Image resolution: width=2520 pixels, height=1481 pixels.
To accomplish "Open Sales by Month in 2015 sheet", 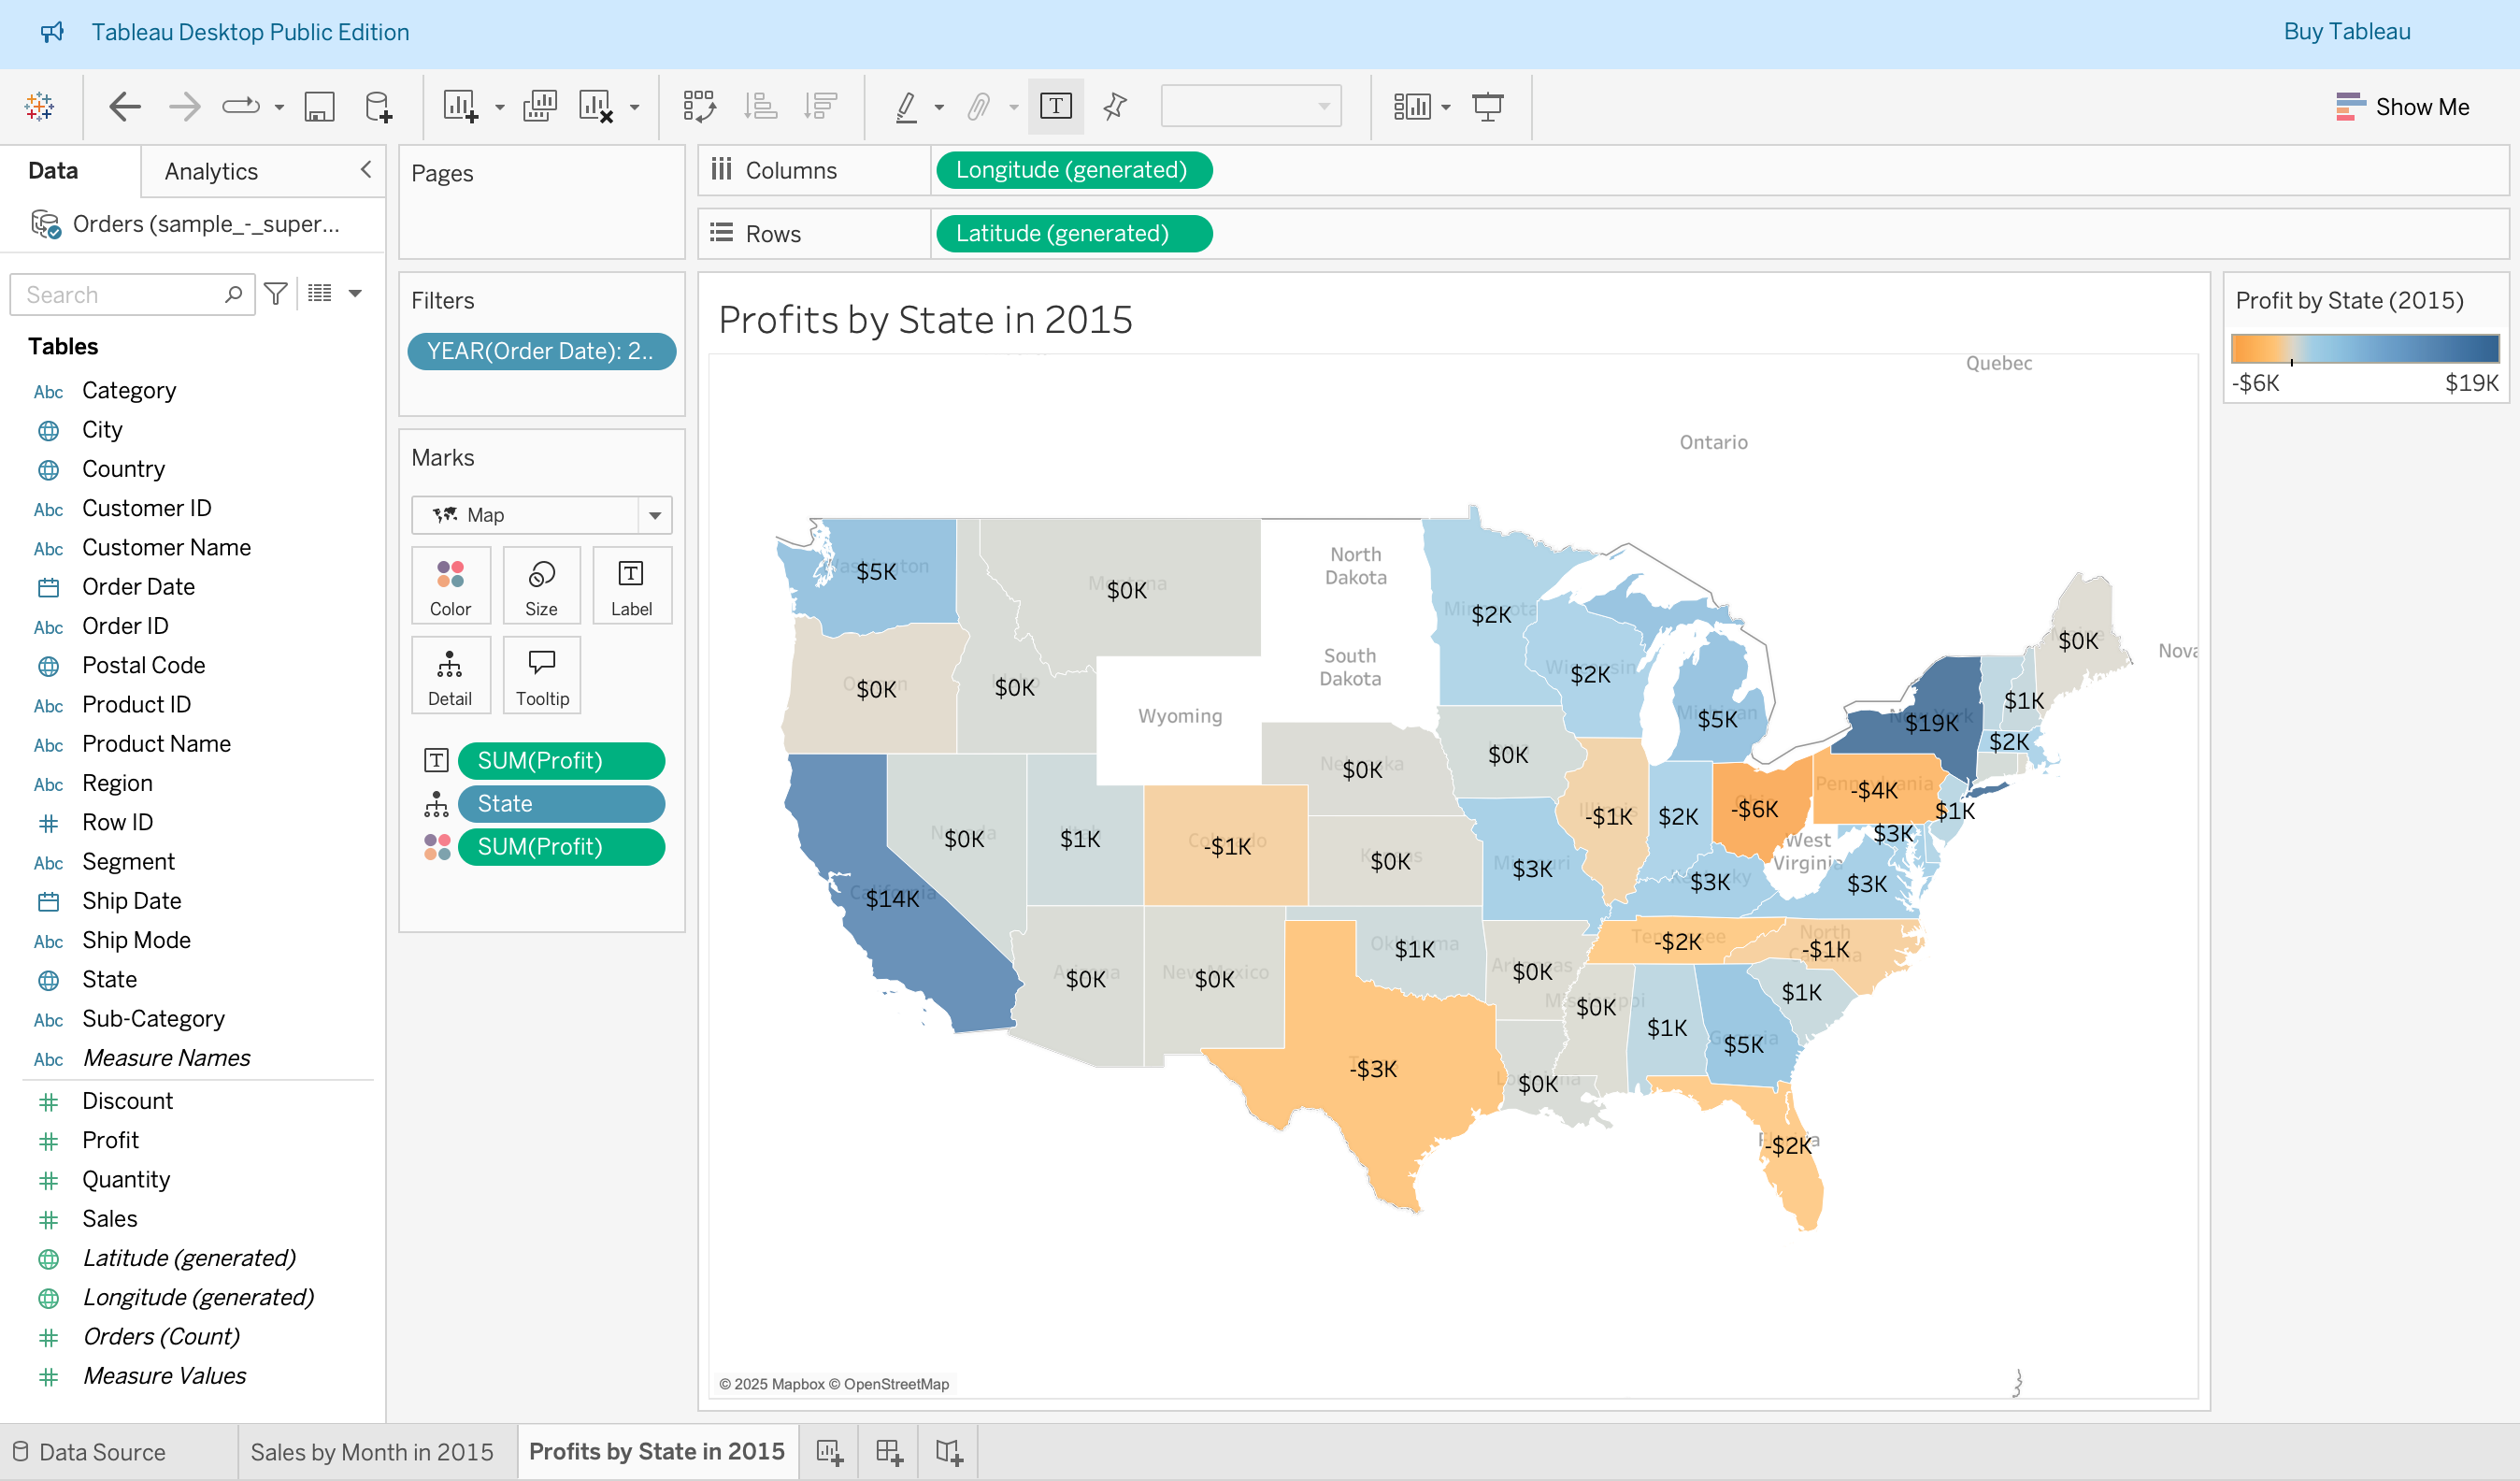I will pyautogui.click(x=372, y=1451).
